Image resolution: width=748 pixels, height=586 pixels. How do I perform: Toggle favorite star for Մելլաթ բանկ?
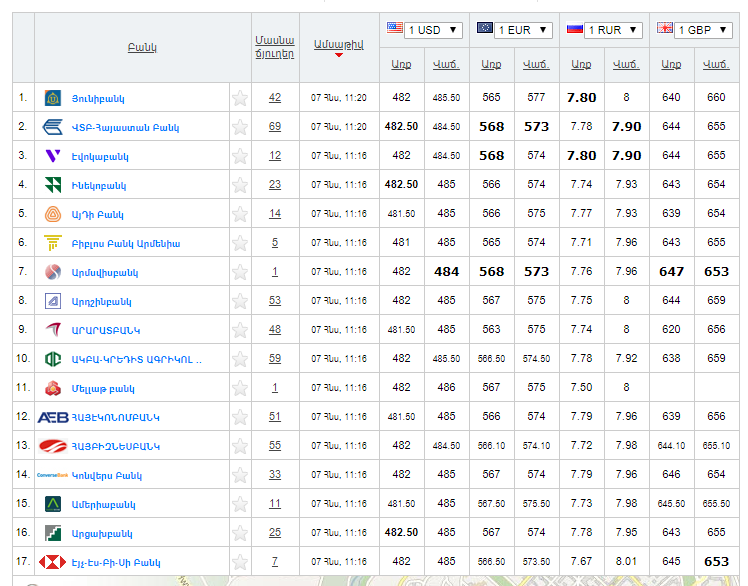coord(240,388)
